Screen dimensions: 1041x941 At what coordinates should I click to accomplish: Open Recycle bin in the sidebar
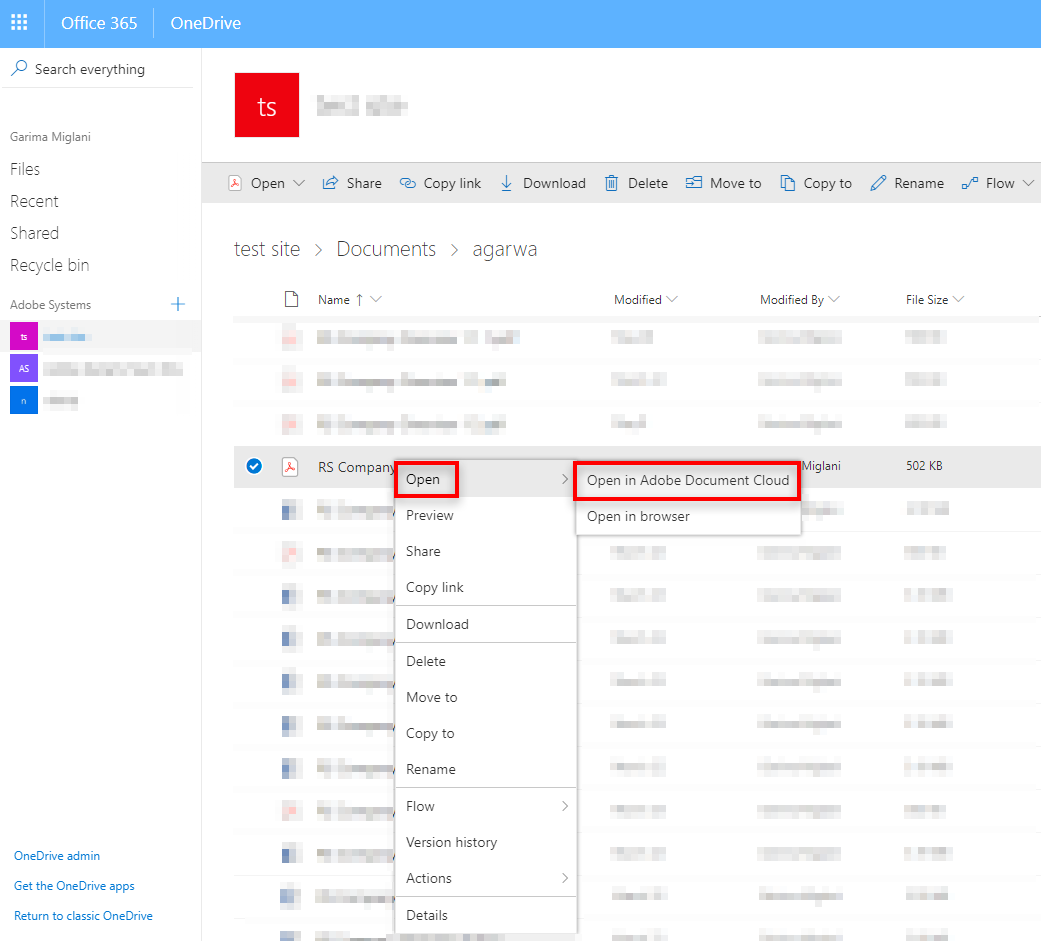(50, 265)
